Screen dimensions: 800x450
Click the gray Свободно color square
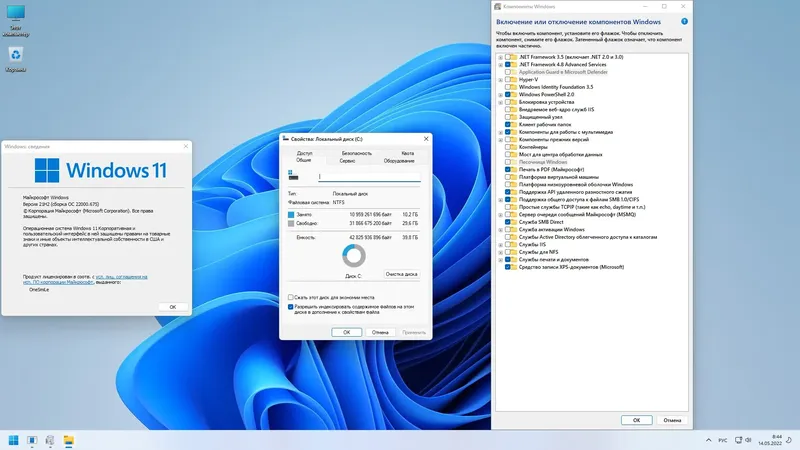291,223
